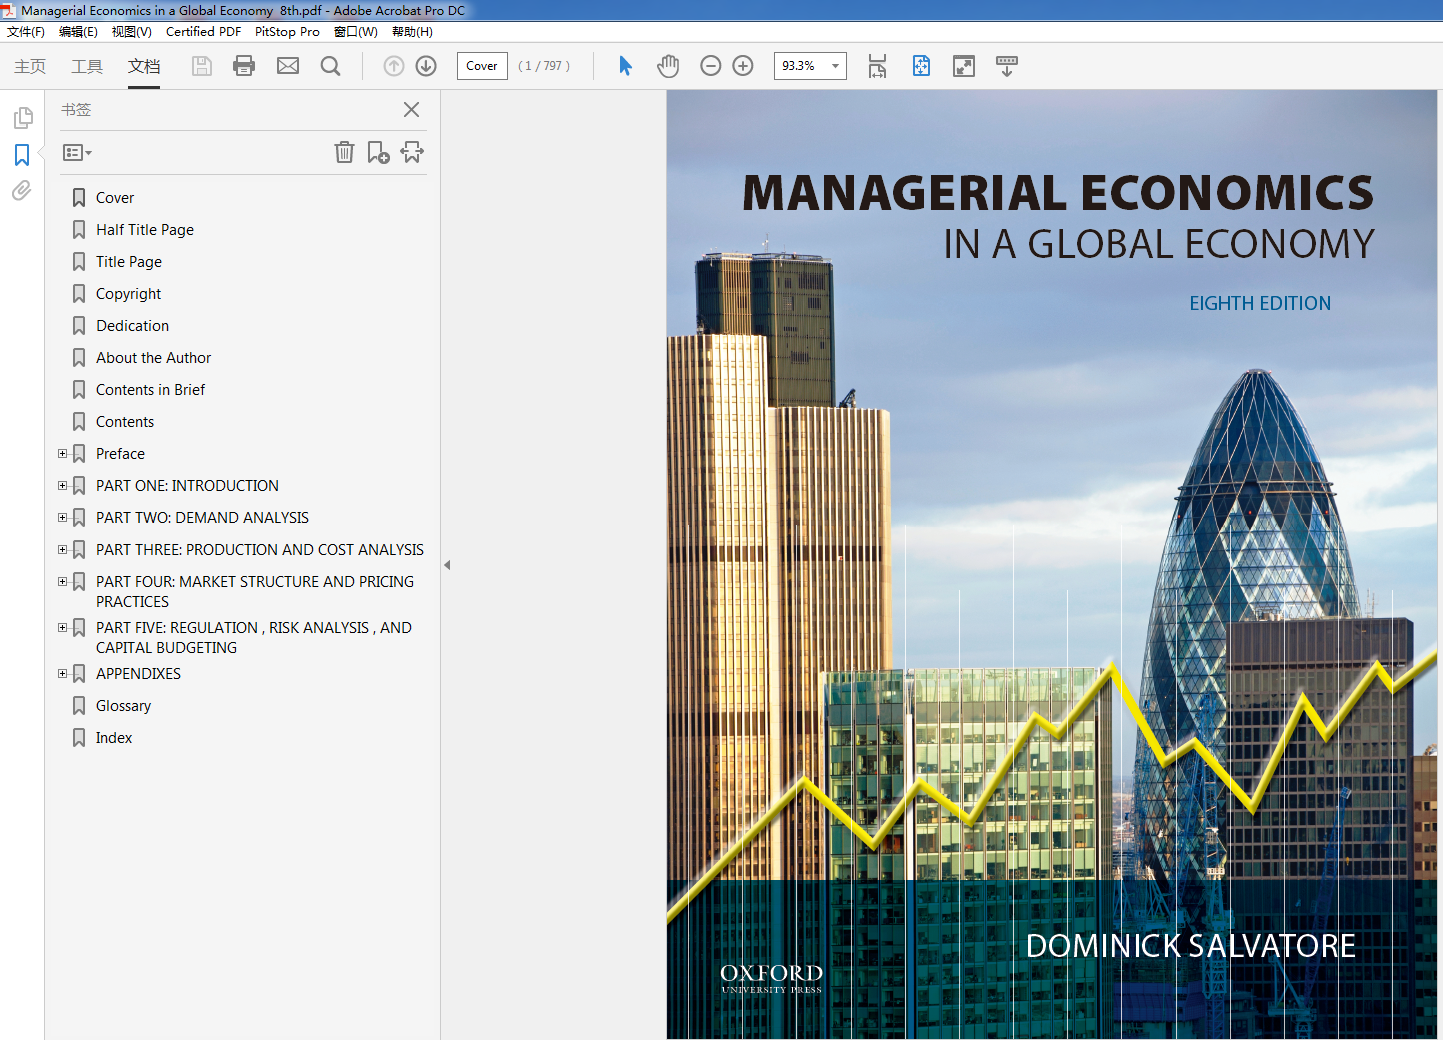This screenshot has width=1443, height=1040.
Task: Click the page label input field
Action: point(482,66)
